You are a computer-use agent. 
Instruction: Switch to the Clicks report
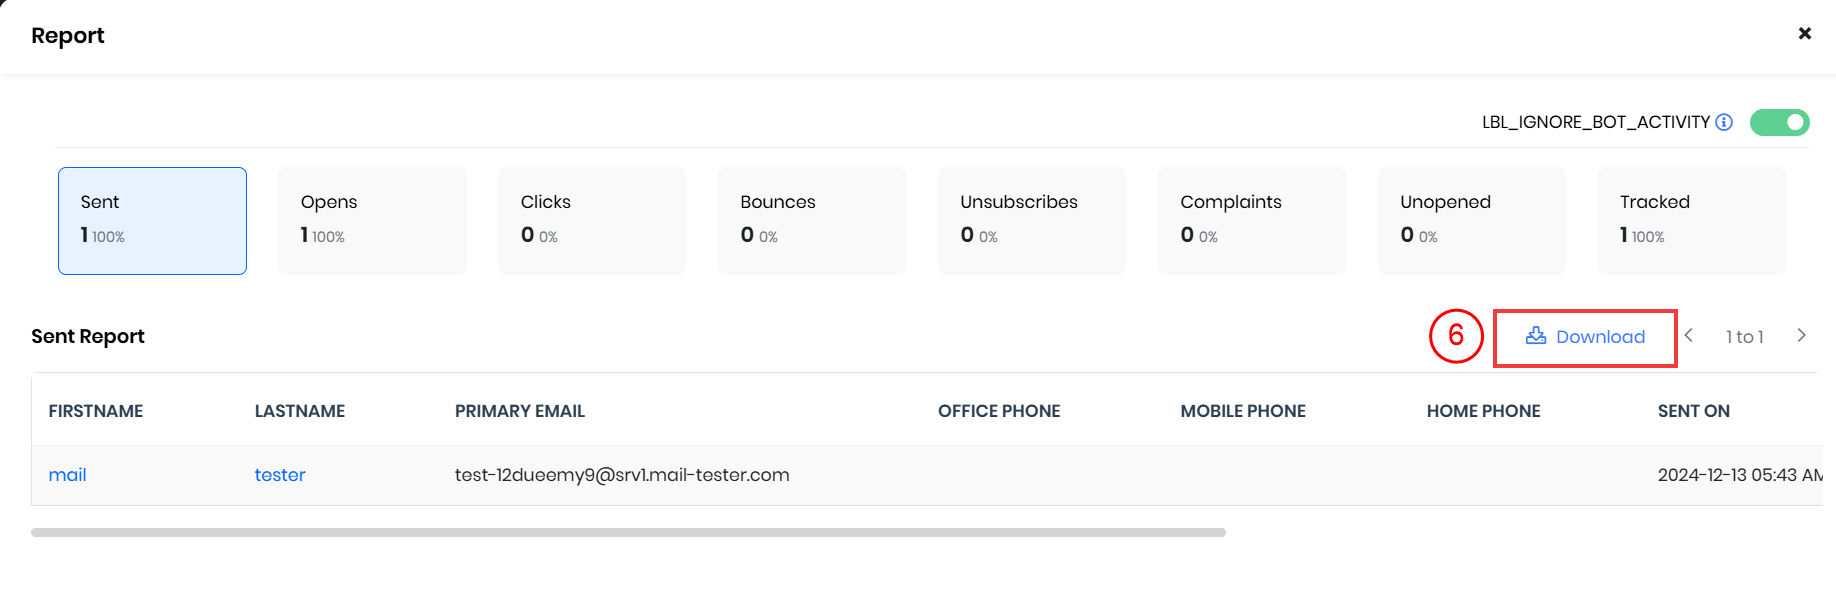592,221
